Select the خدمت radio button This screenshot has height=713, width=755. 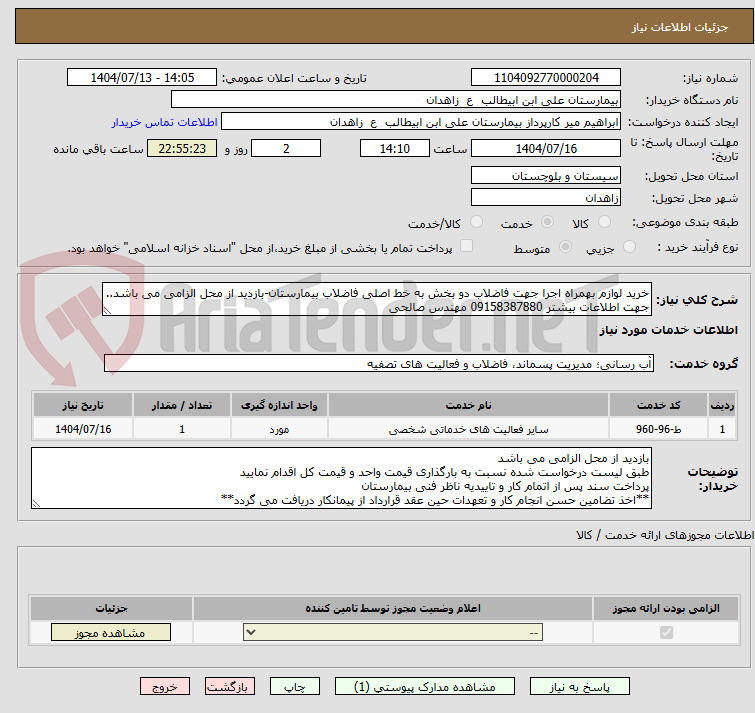[547, 222]
